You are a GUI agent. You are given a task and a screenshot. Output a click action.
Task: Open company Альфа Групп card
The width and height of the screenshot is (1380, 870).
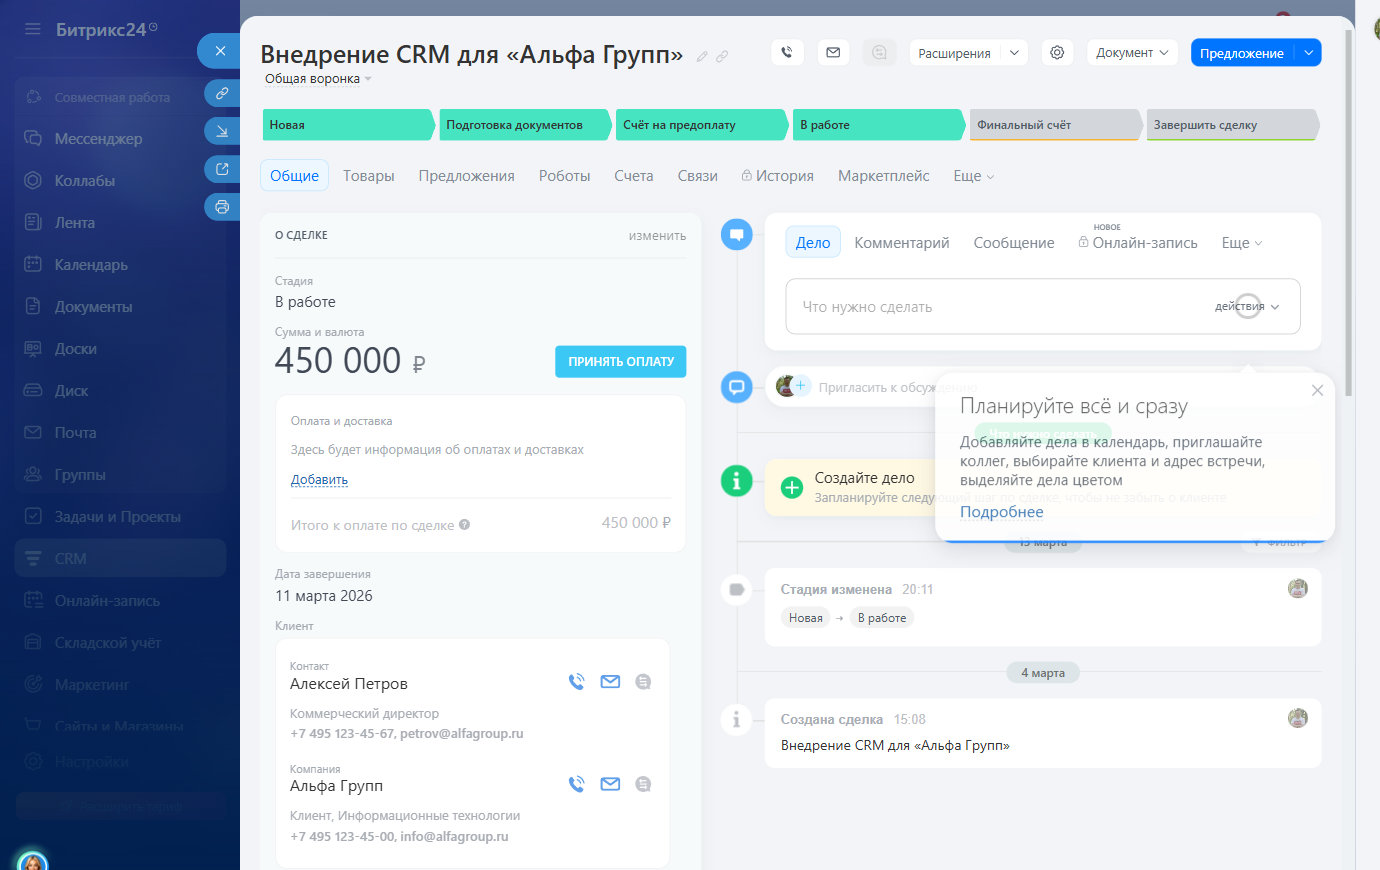coord(336,786)
